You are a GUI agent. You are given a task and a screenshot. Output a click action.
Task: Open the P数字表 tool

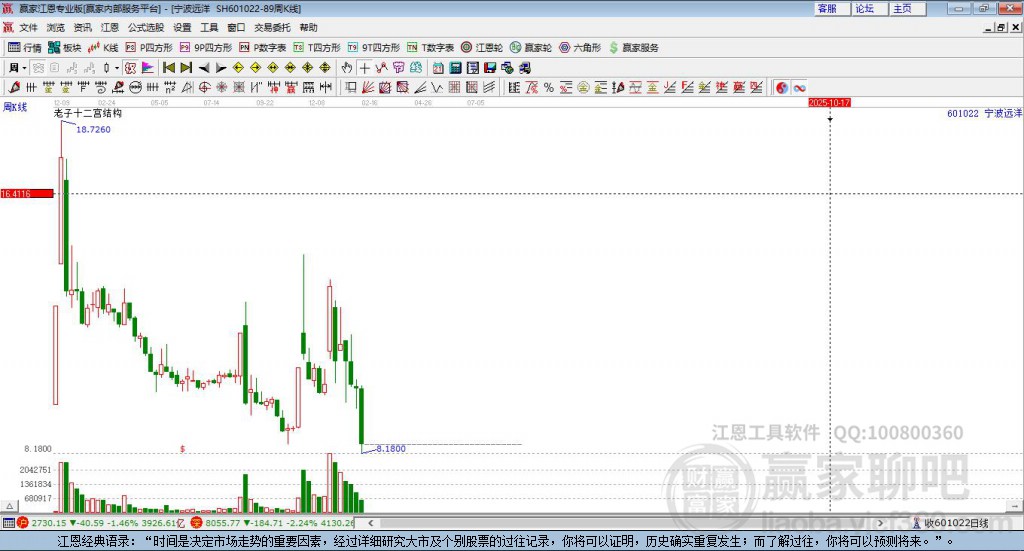click(263, 48)
